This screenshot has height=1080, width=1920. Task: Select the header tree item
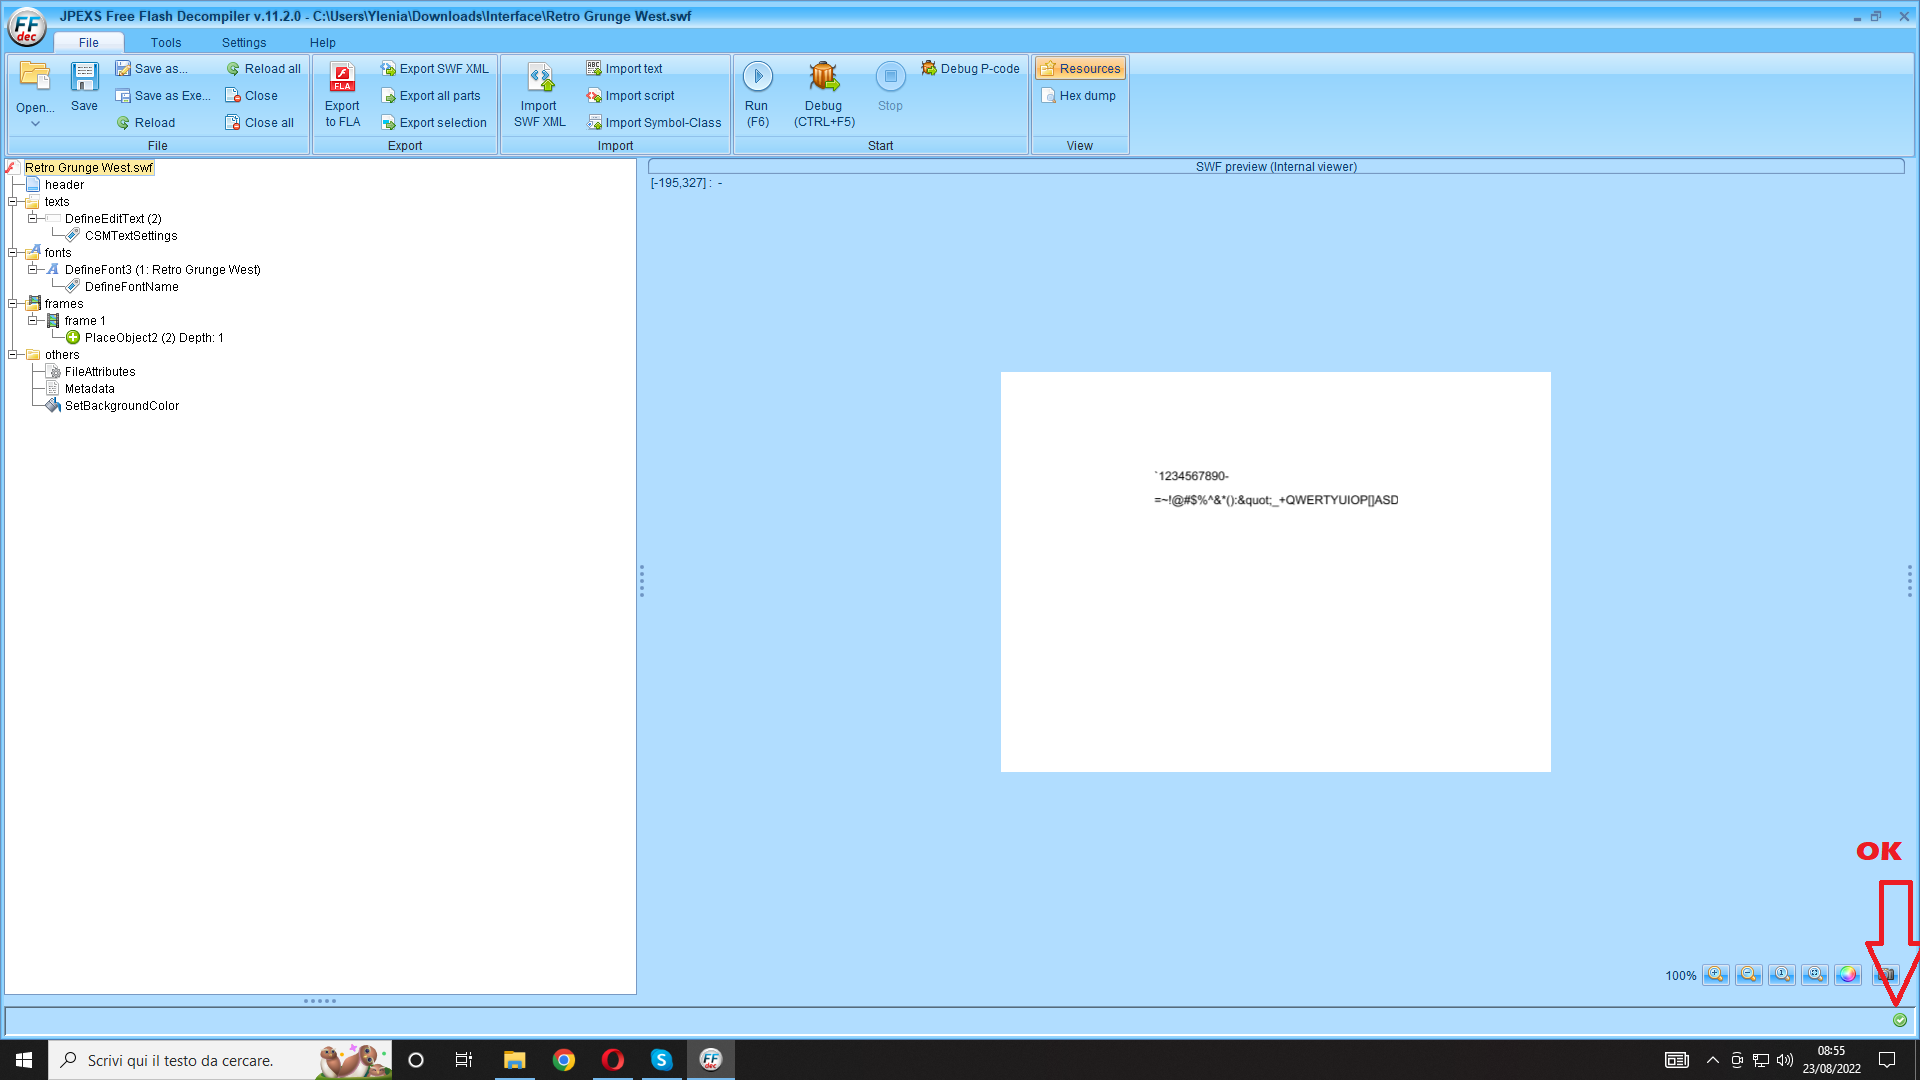[x=64, y=185]
